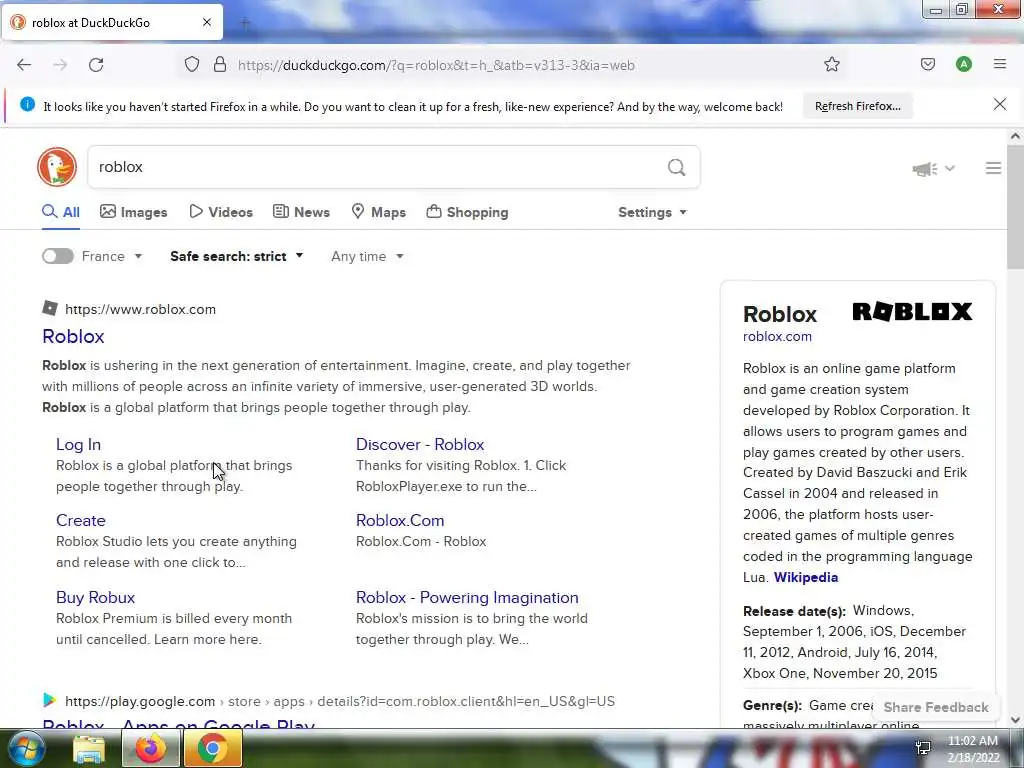Click the Firefox taskbar icon

151,748
